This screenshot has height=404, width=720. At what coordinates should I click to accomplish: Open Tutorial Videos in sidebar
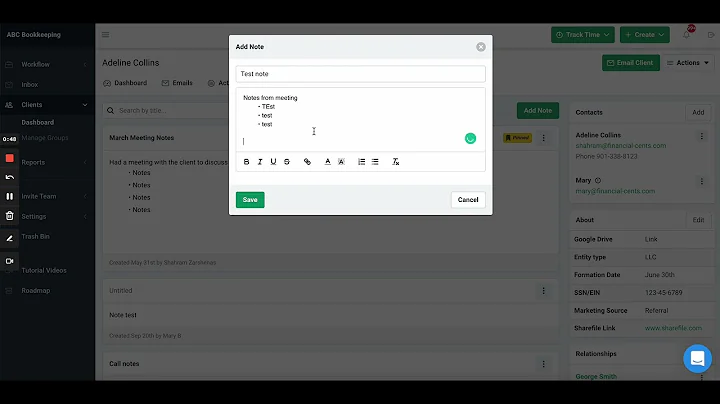click(x=44, y=270)
